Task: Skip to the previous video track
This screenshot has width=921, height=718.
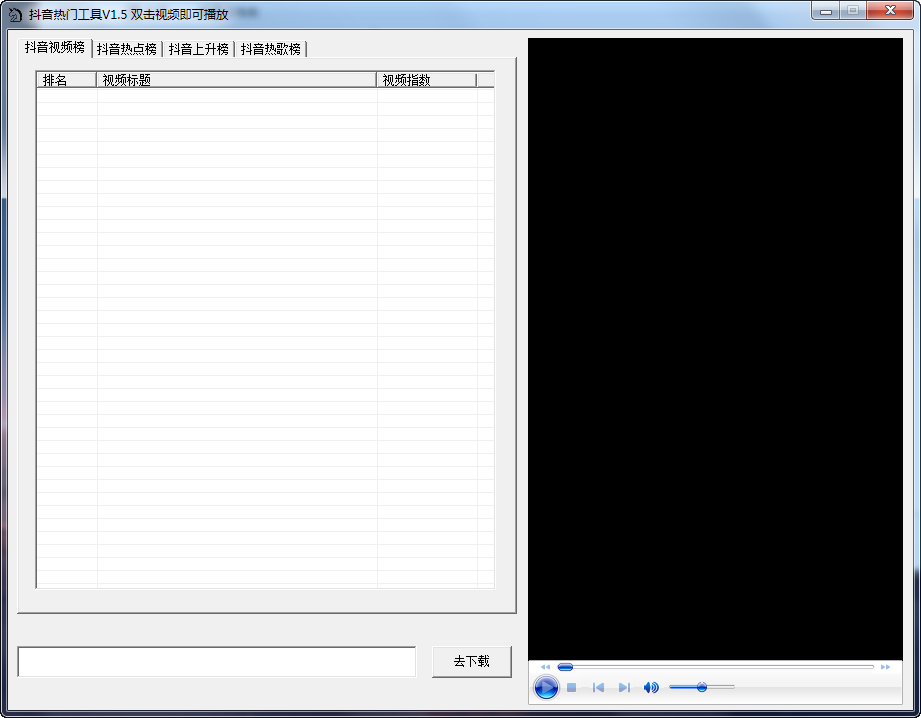Action: tap(598, 687)
